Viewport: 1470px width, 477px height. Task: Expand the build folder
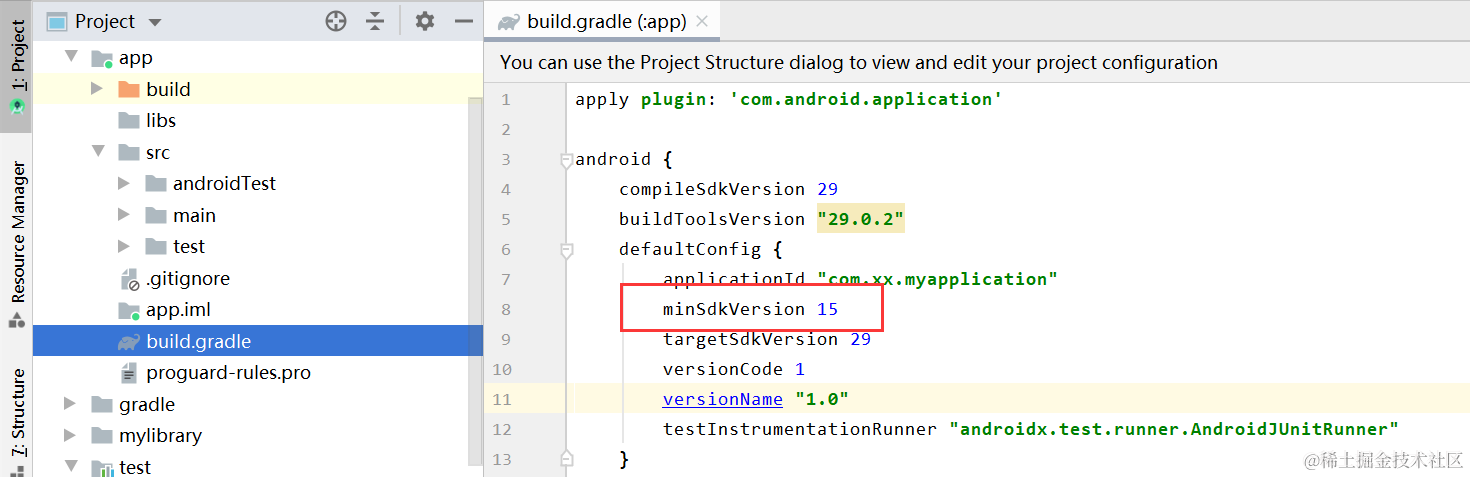tap(97, 89)
